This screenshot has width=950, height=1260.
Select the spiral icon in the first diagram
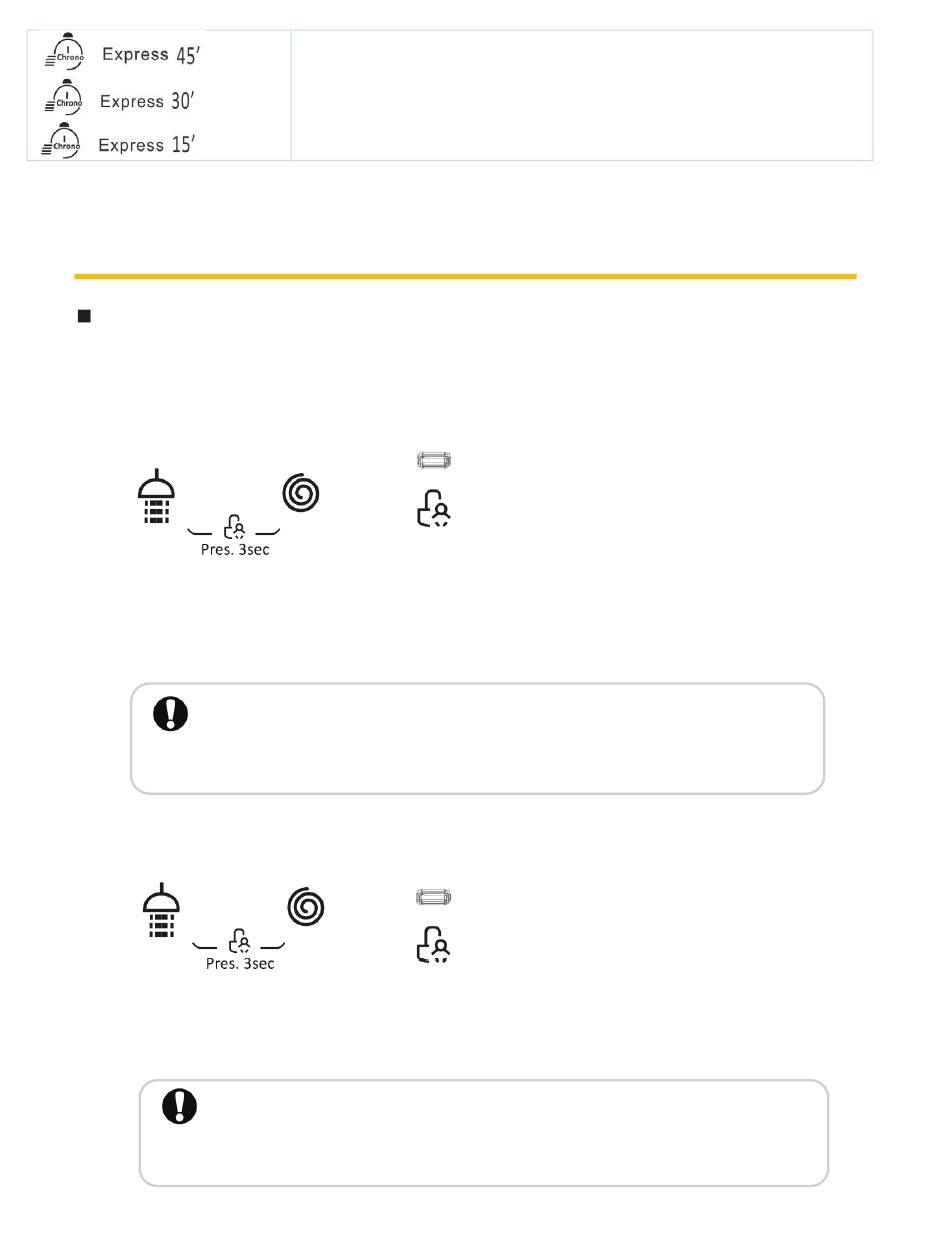click(302, 492)
